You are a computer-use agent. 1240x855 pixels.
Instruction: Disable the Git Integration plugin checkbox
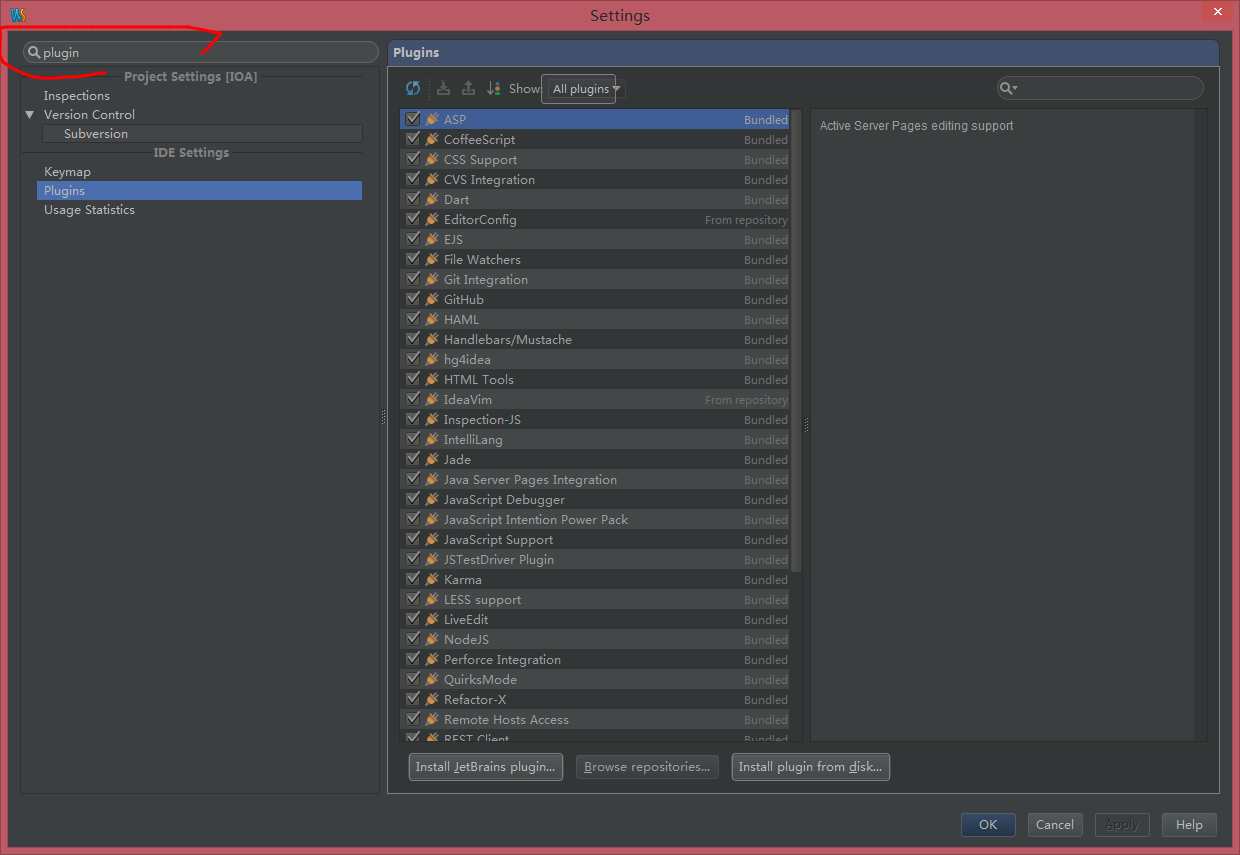tap(413, 279)
